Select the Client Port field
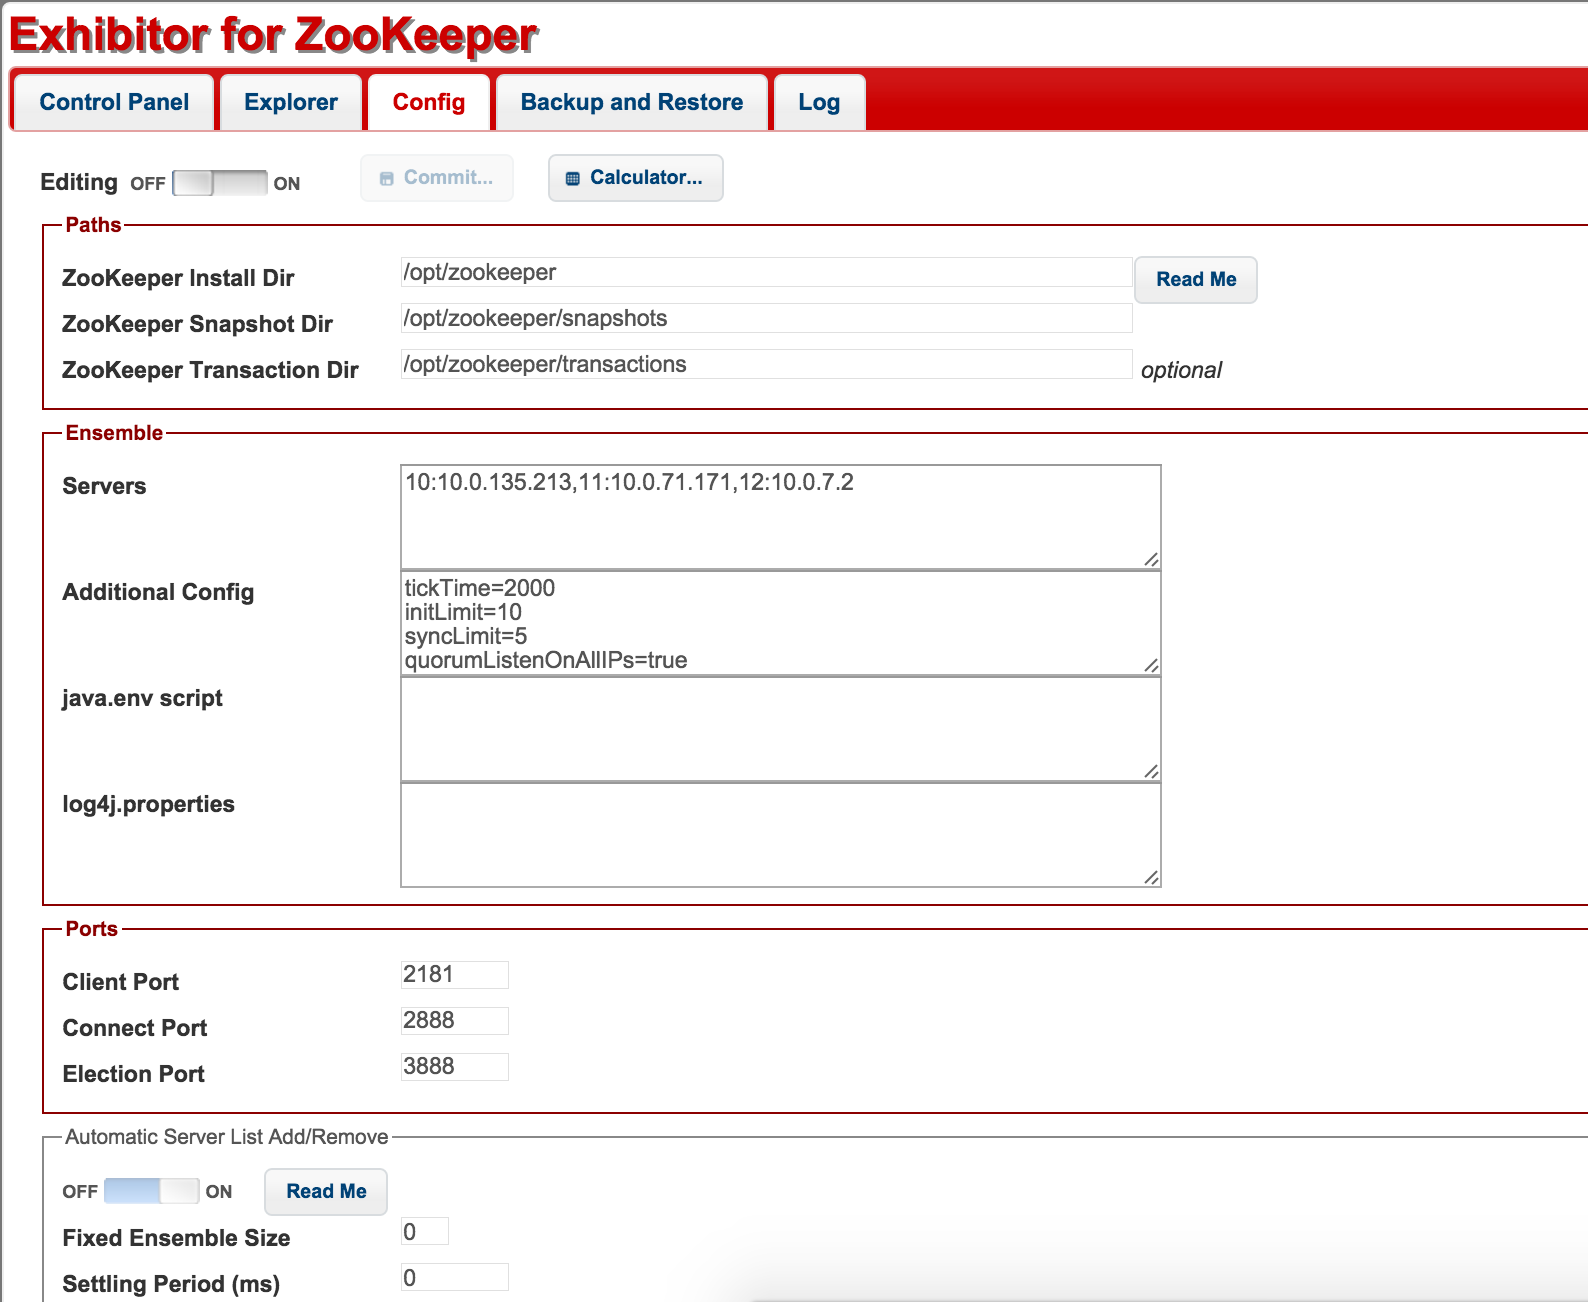The height and width of the screenshot is (1302, 1588). tap(454, 975)
